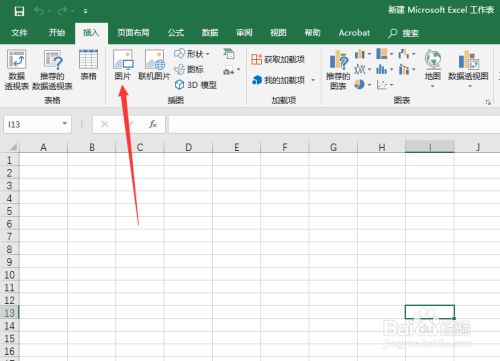The height and width of the screenshot is (361, 500).
Task: Switch to the Review (审阅) tab
Action: [x=244, y=33]
